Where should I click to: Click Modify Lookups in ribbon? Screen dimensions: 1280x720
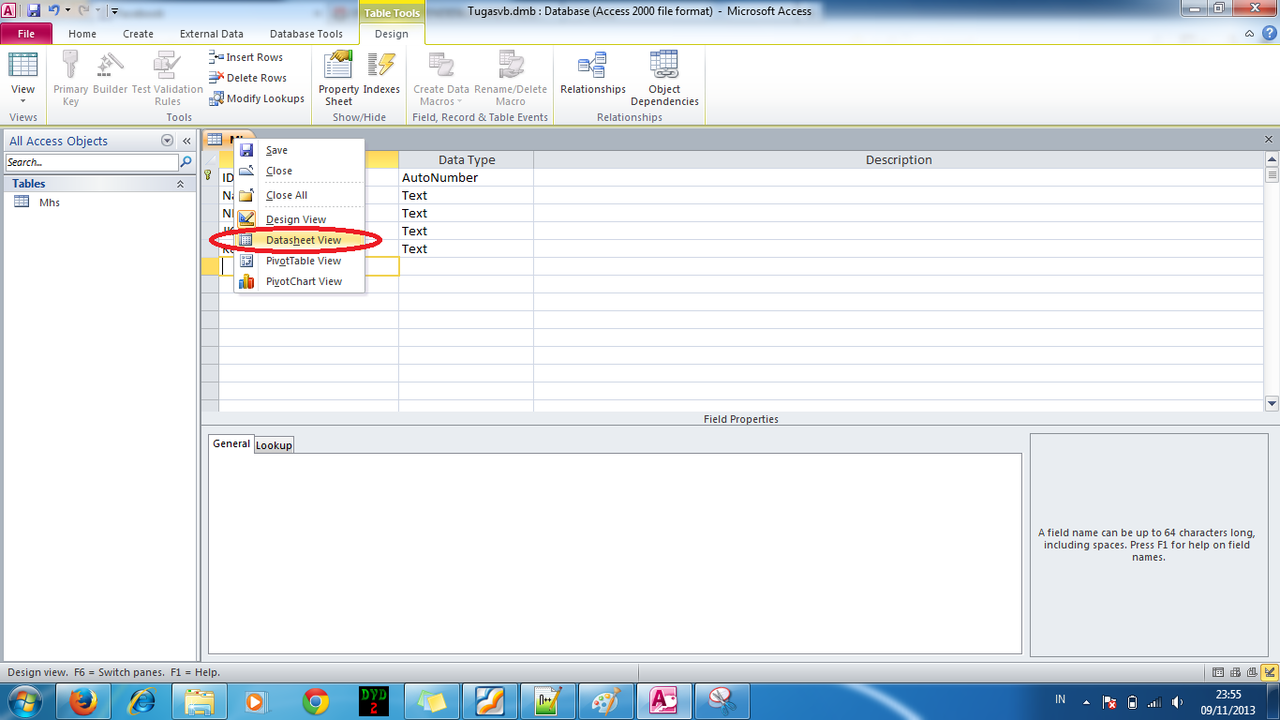tap(257, 98)
